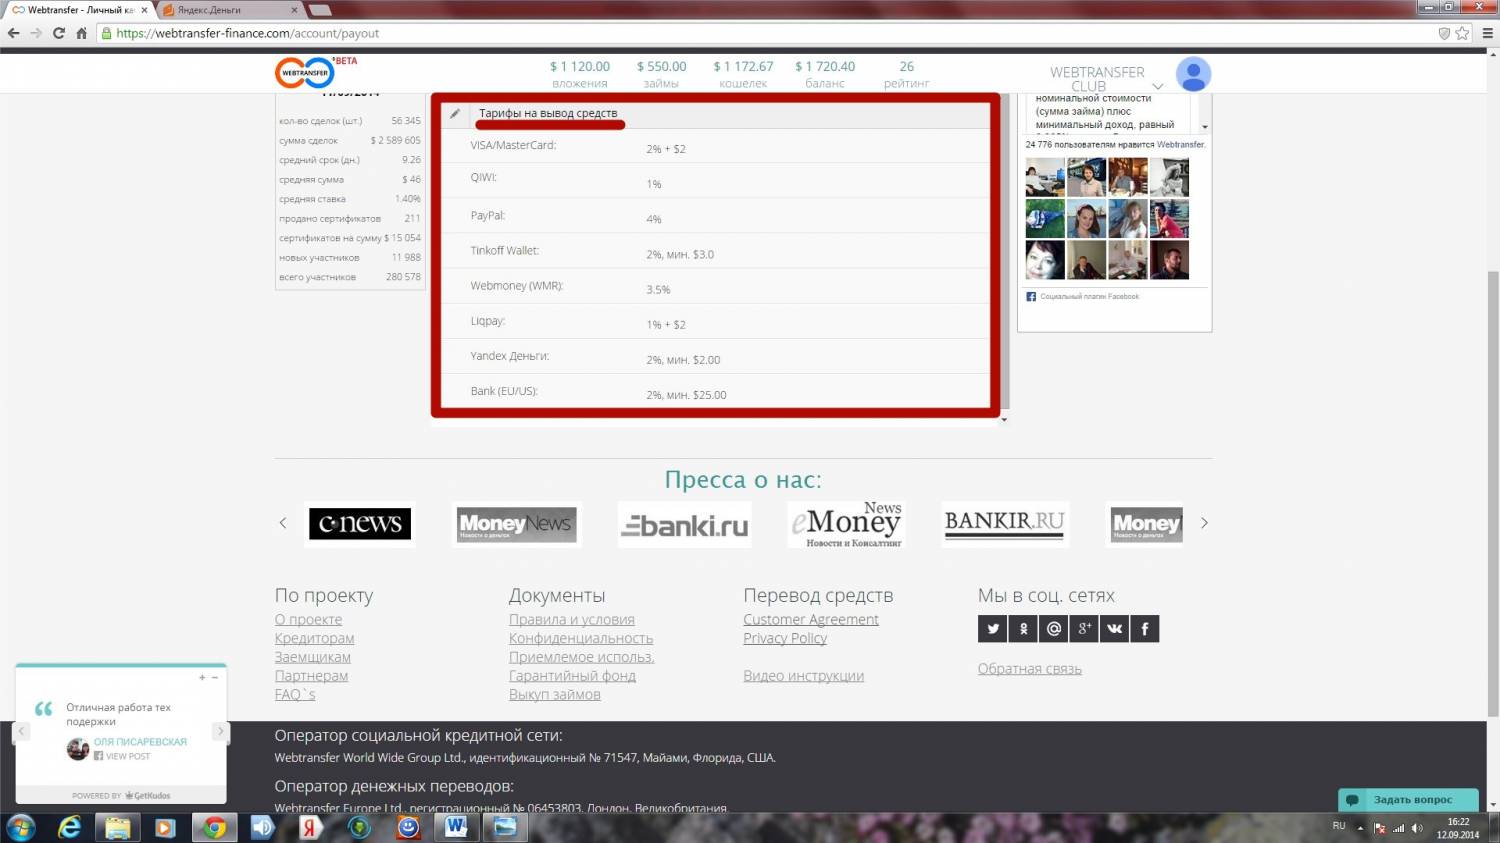Open the Chrome menu hamburger icon
The height and width of the screenshot is (843, 1500).
click(1487, 33)
